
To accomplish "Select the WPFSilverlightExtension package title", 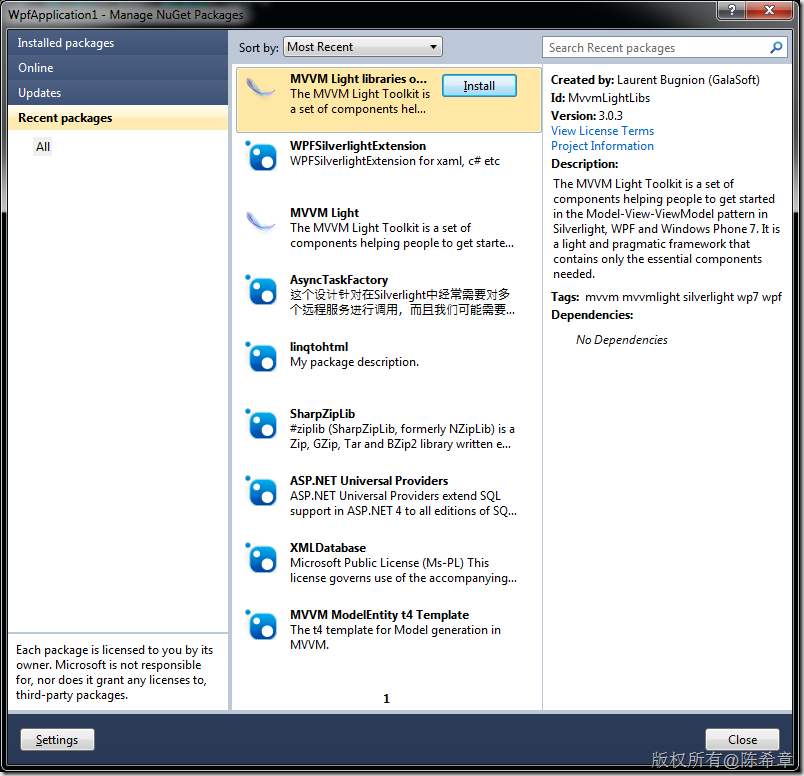I will (358, 146).
